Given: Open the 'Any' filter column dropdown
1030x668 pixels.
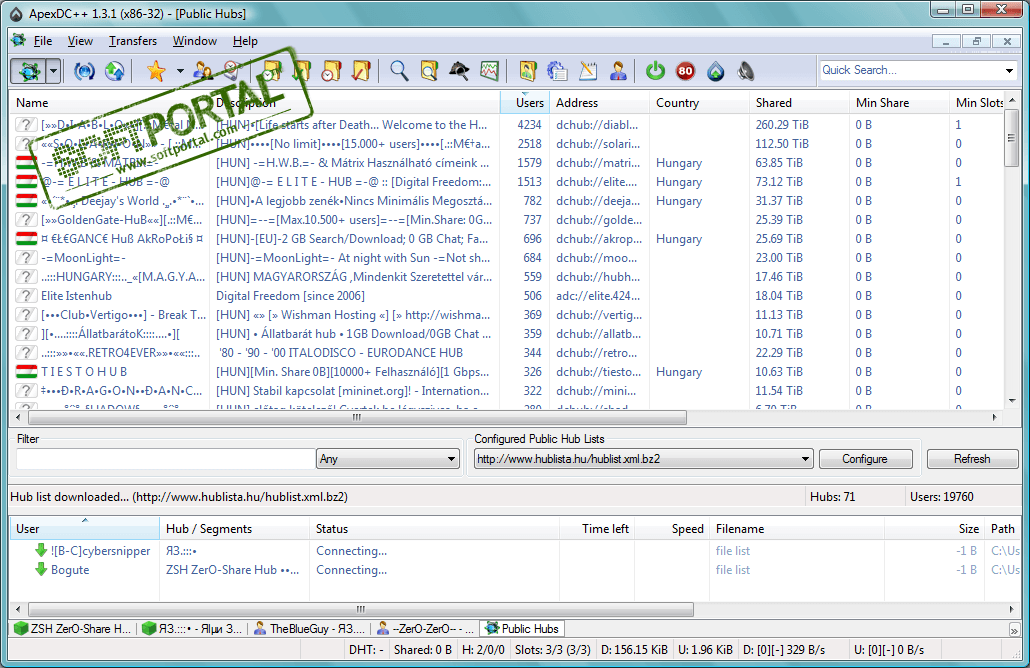Looking at the screenshot, I should pos(388,459).
